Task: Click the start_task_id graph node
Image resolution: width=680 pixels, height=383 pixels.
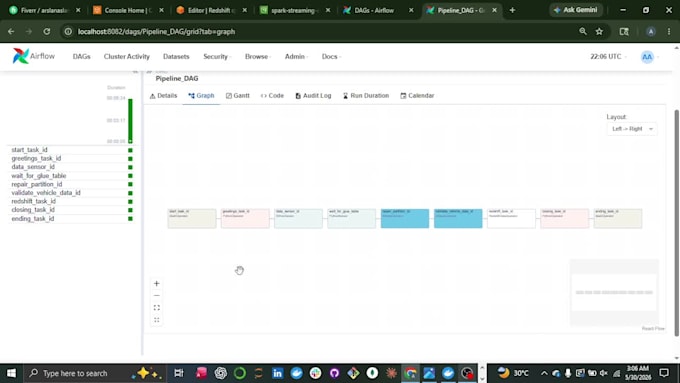Action: pyautogui.click(x=192, y=218)
